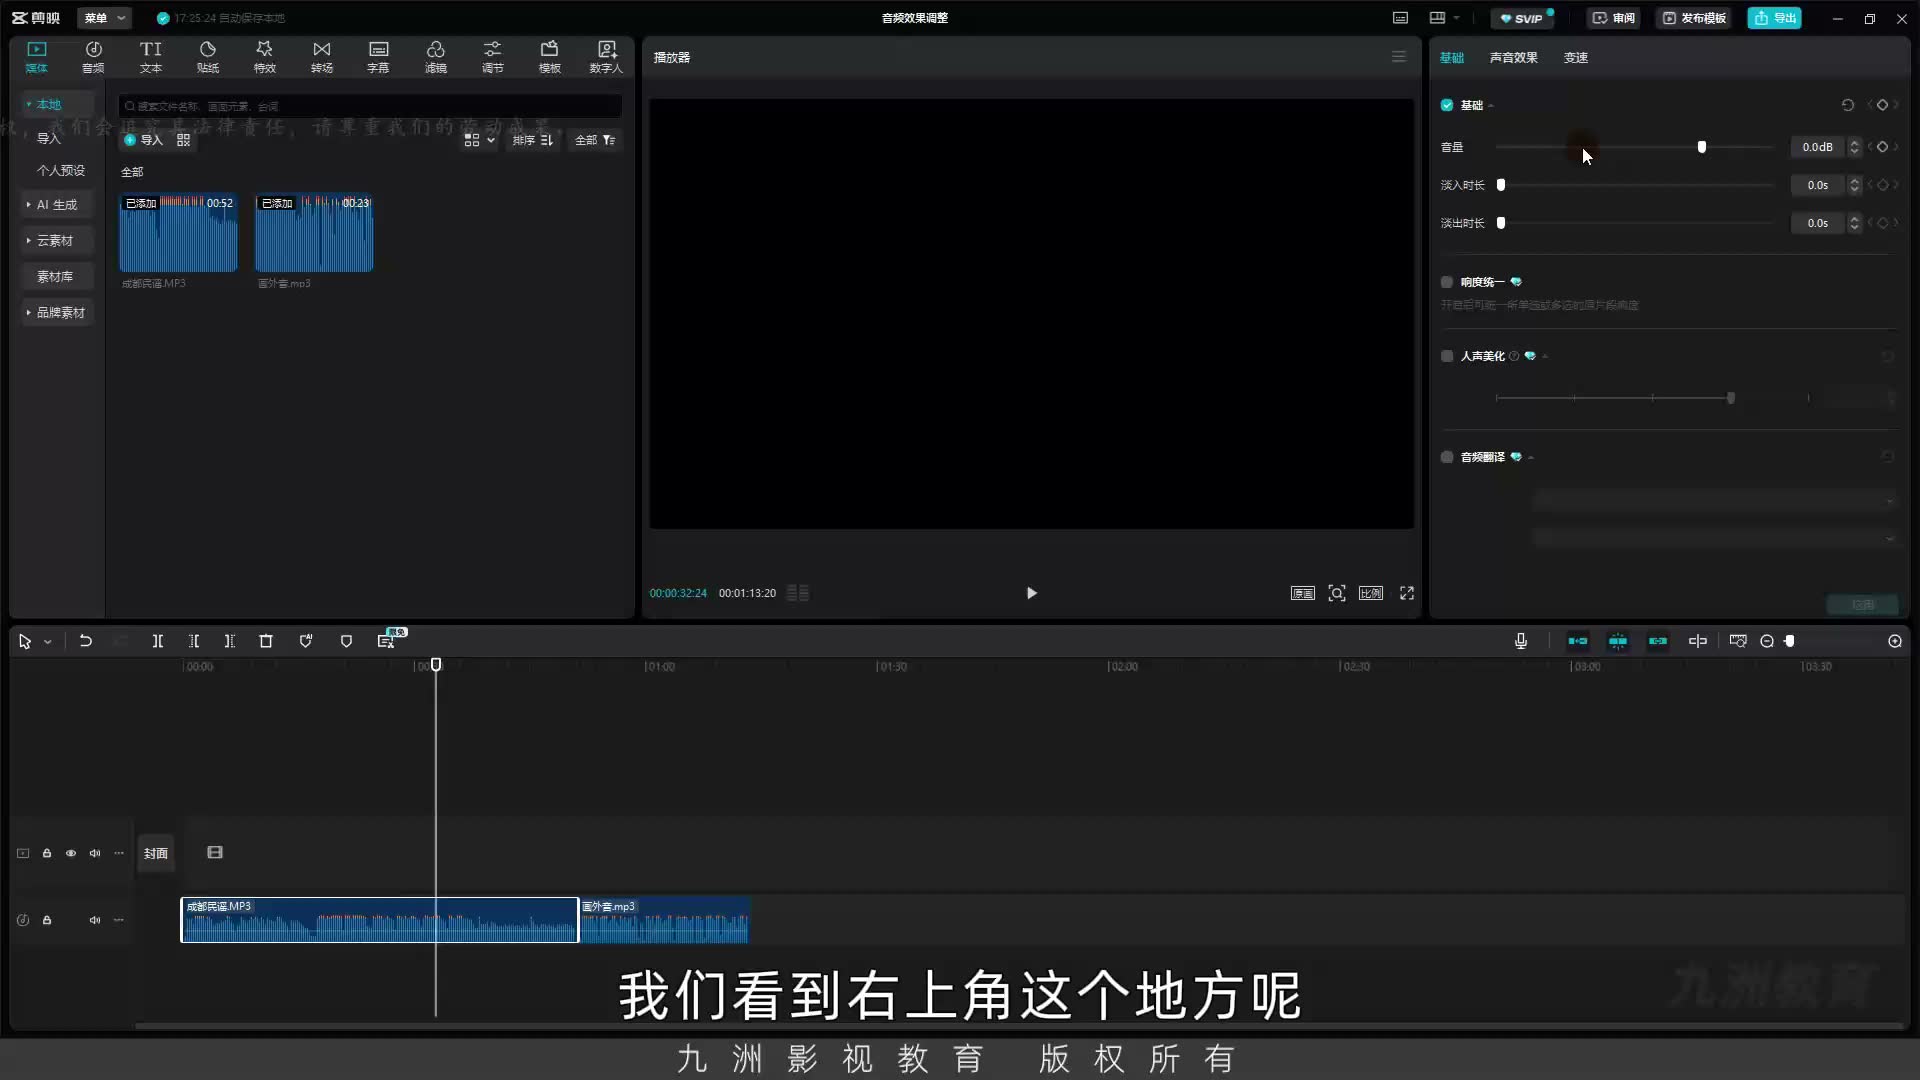Open the 贴纸 (Stickers) panel
The height and width of the screenshot is (1080, 1920).
pos(207,57)
